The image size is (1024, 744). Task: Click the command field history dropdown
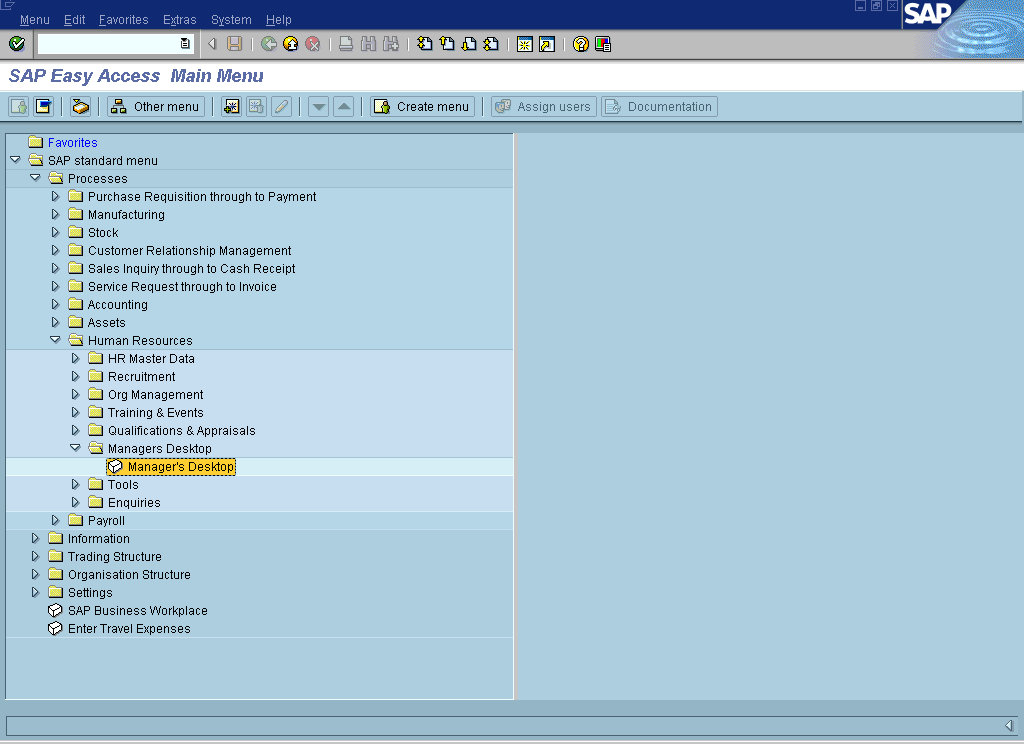coord(185,44)
